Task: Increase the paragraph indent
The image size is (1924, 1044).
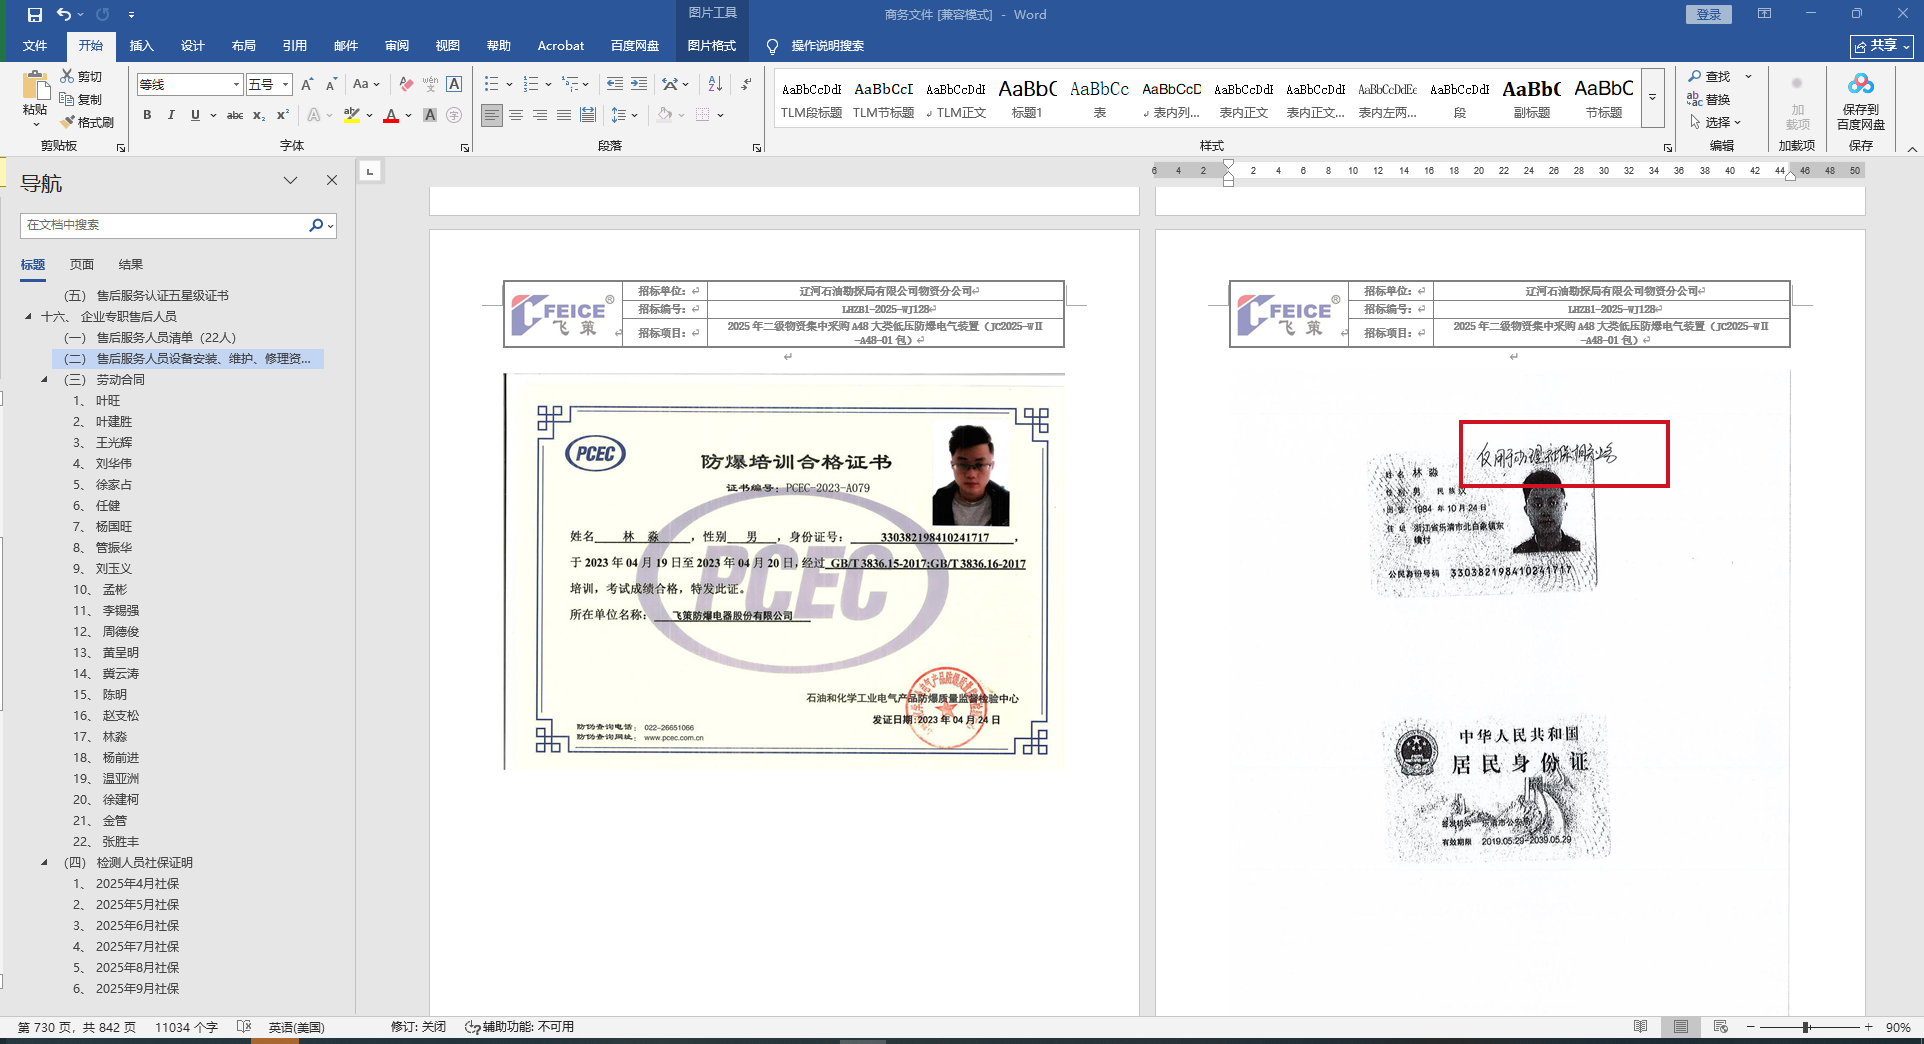Action: 639,84
